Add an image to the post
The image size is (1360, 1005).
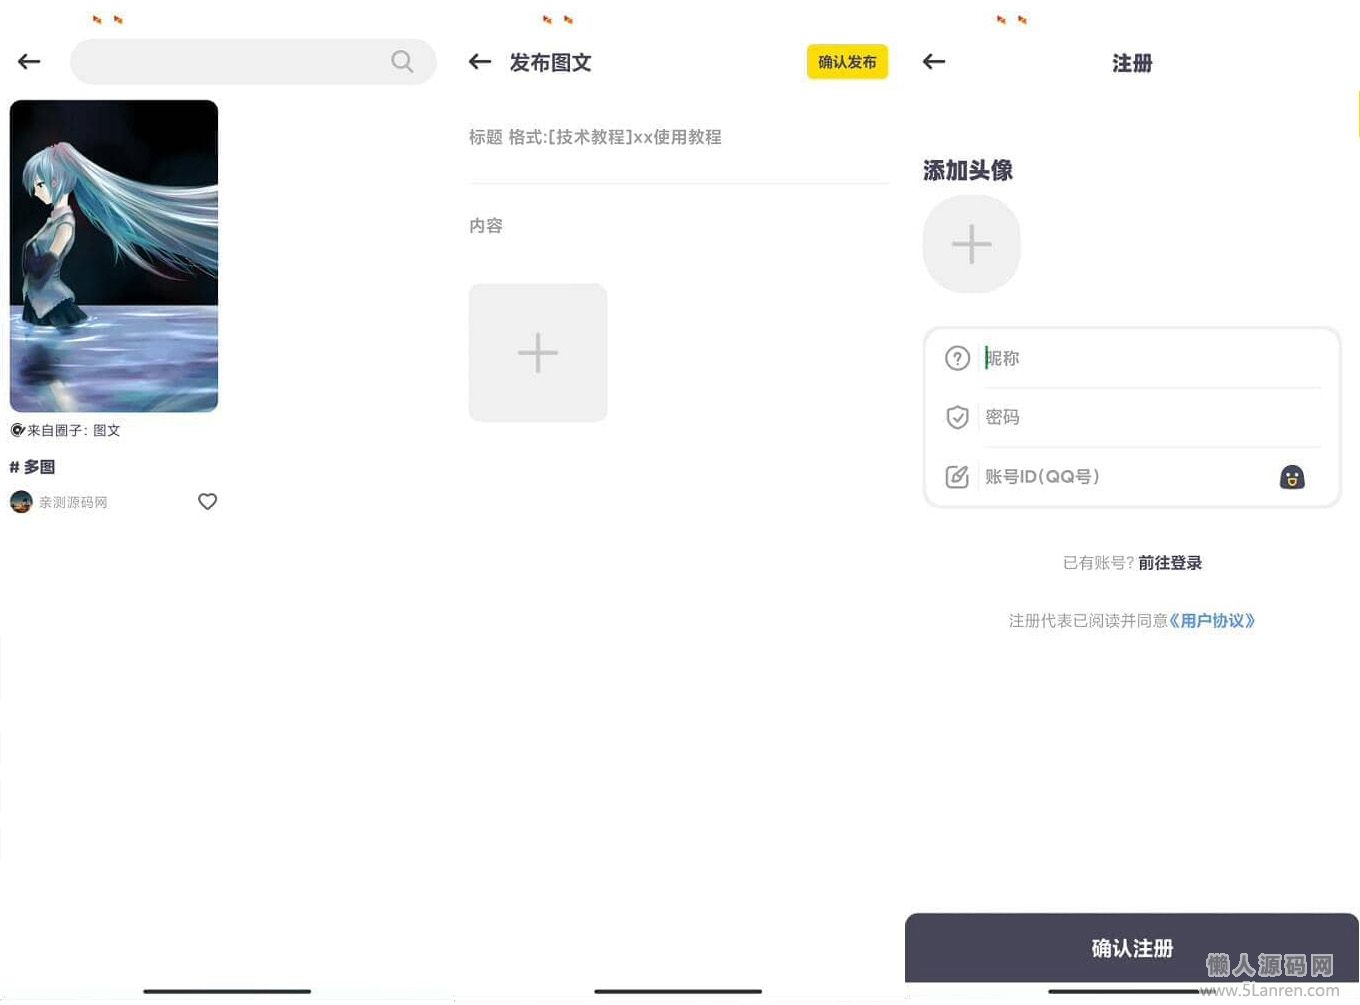[x=538, y=353]
